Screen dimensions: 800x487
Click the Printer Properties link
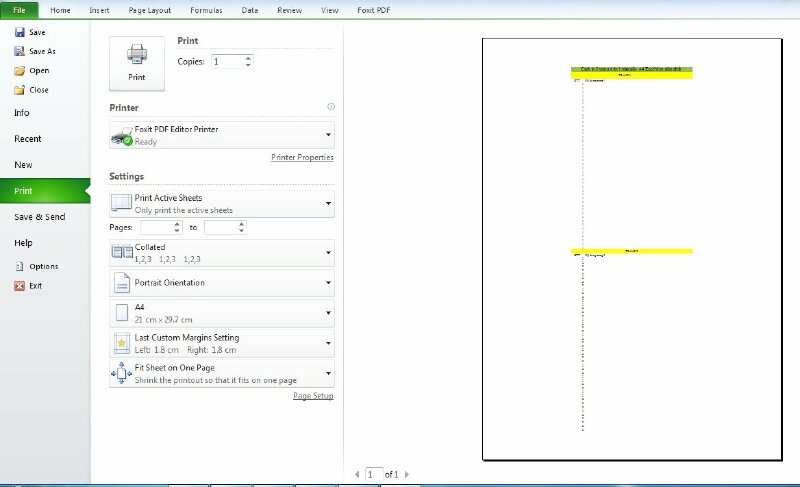[x=302, y=158]
